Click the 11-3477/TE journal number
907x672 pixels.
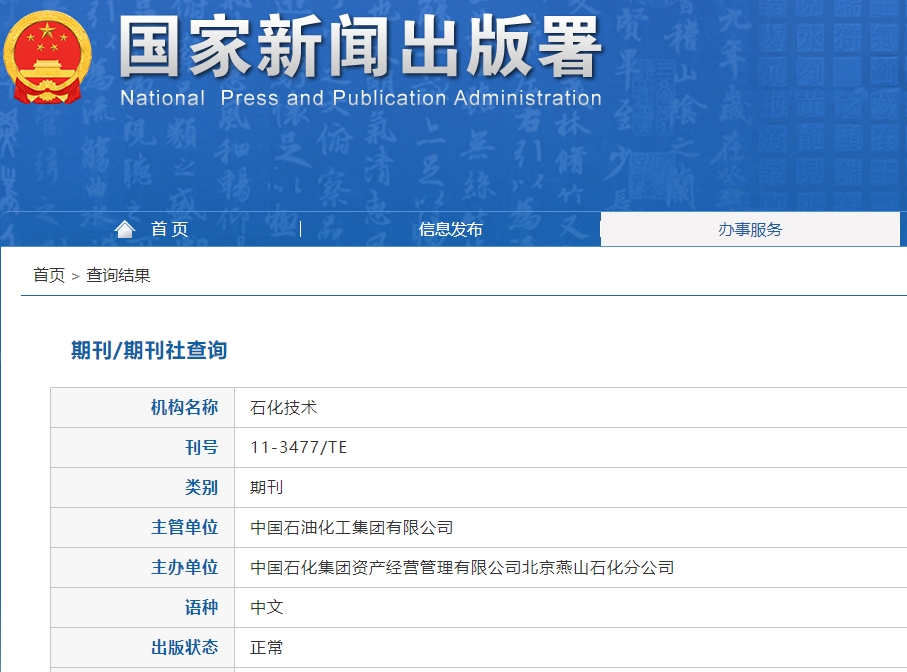click(298, 448)
